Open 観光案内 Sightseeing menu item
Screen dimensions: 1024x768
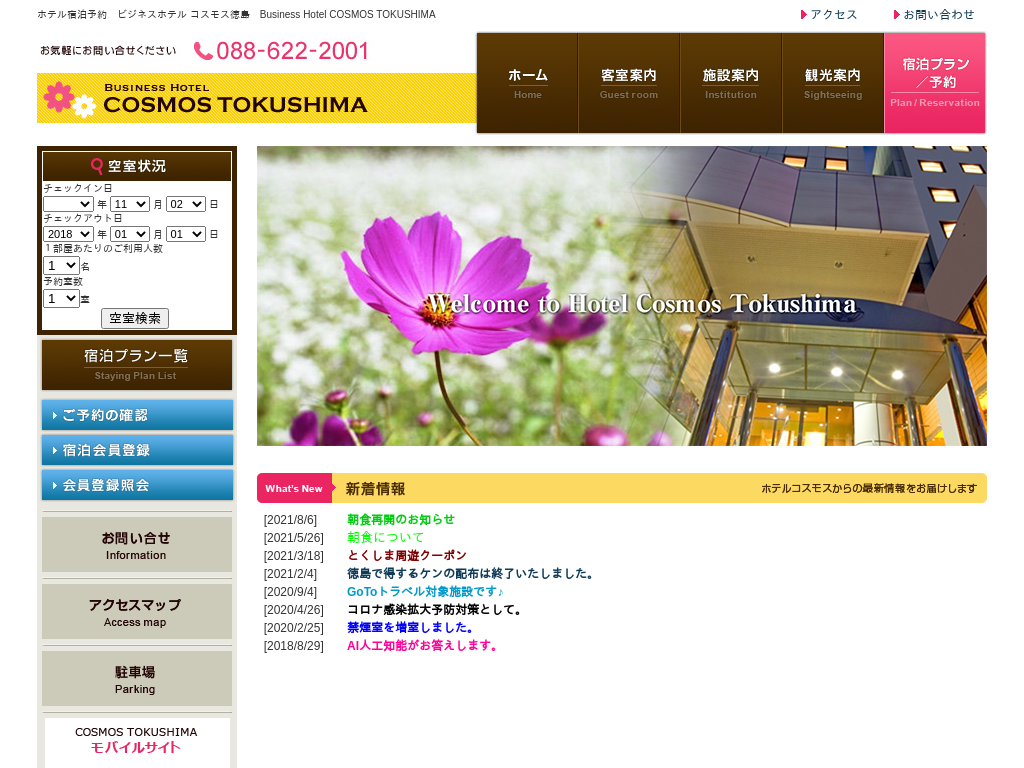click(x=832, y=83)
